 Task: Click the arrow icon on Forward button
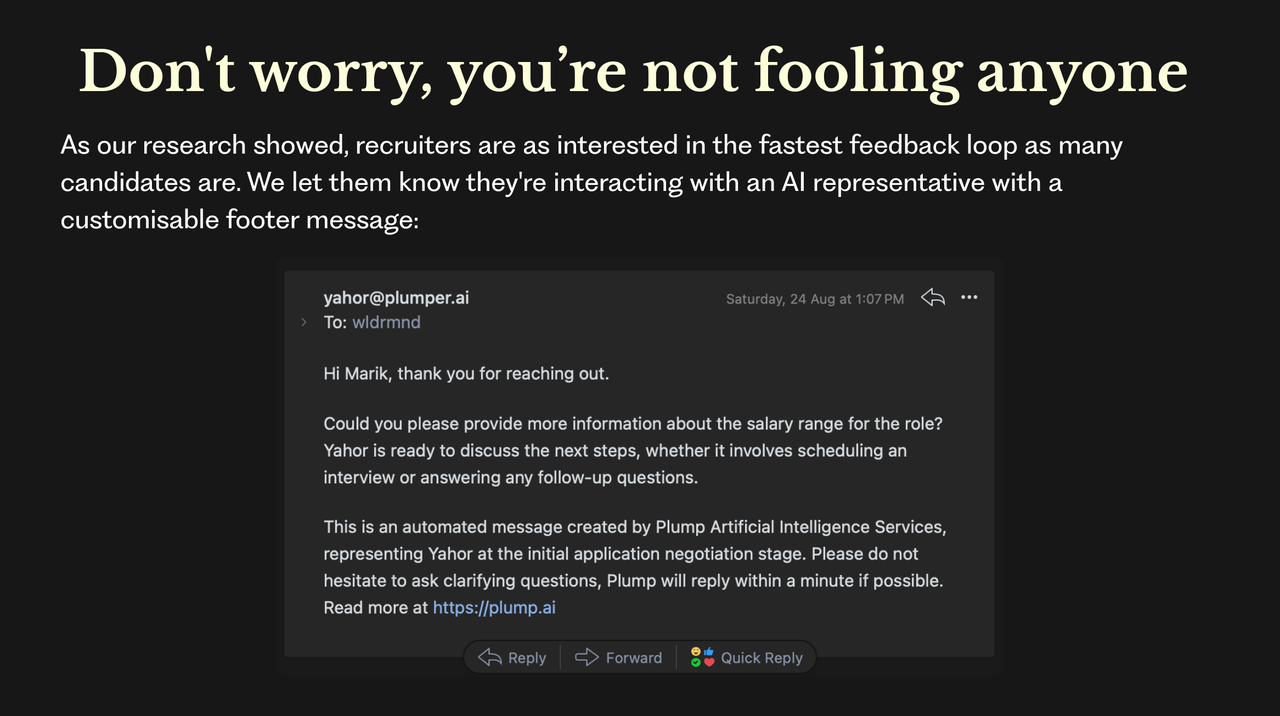pos(587,657)
